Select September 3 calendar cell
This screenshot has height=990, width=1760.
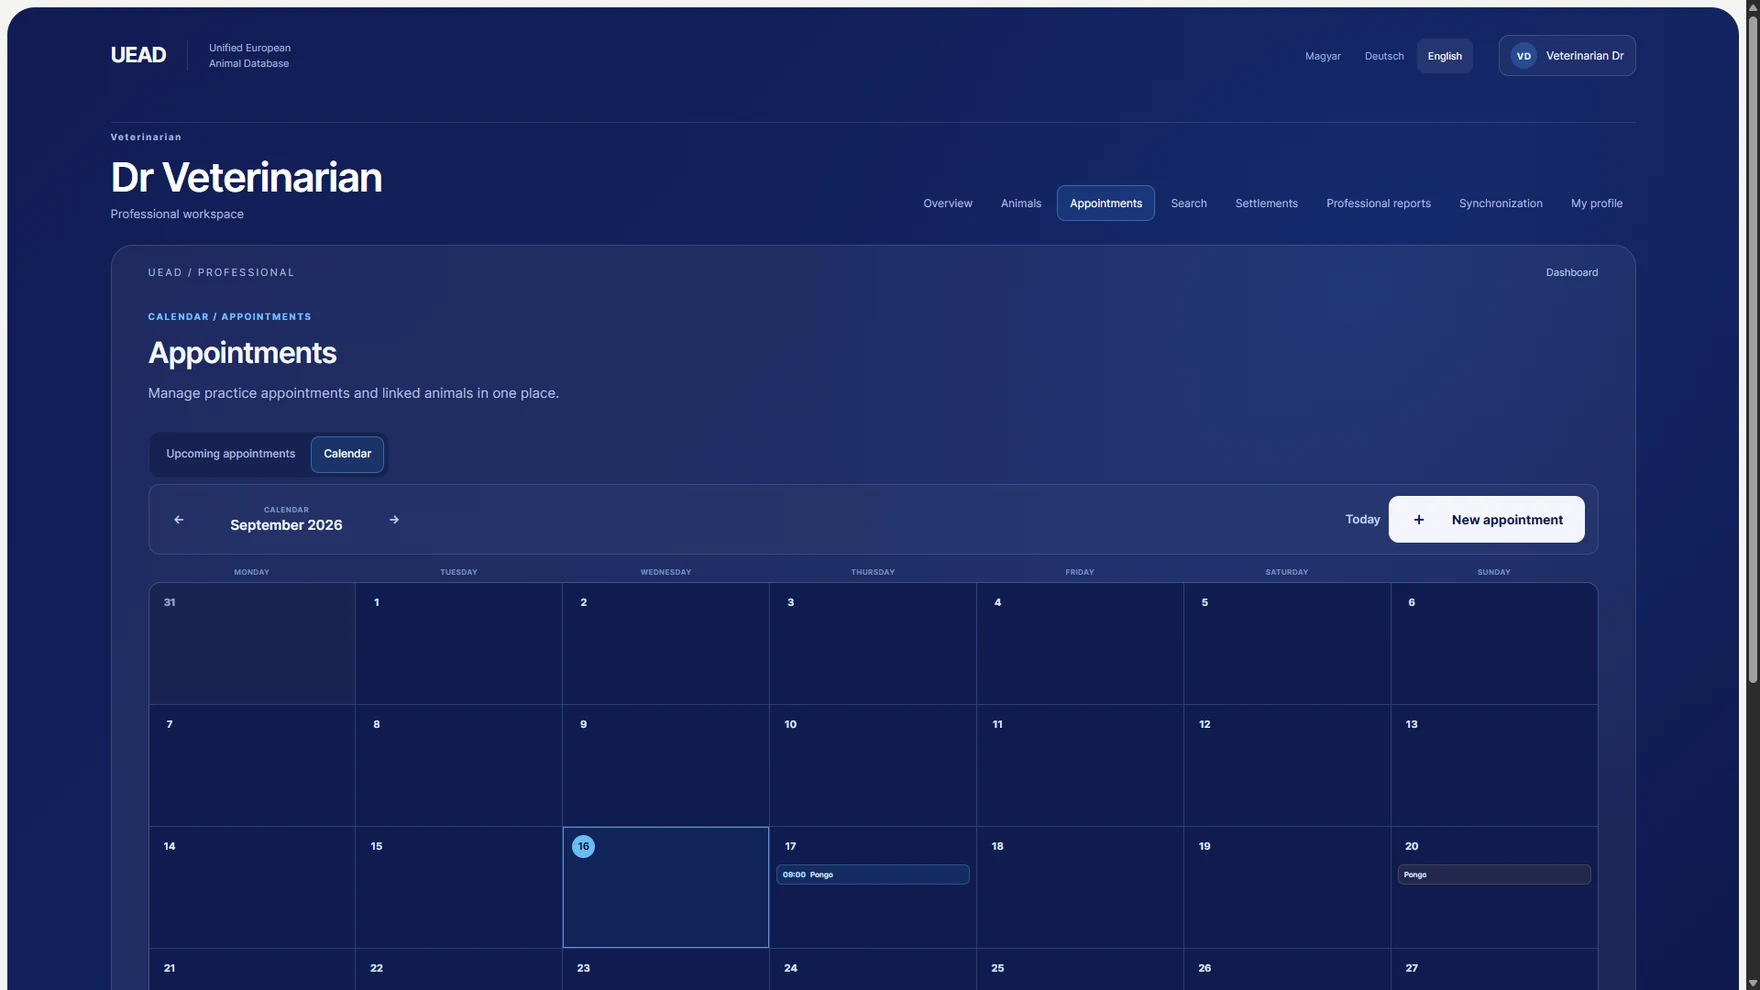click(x=872, y=644)
